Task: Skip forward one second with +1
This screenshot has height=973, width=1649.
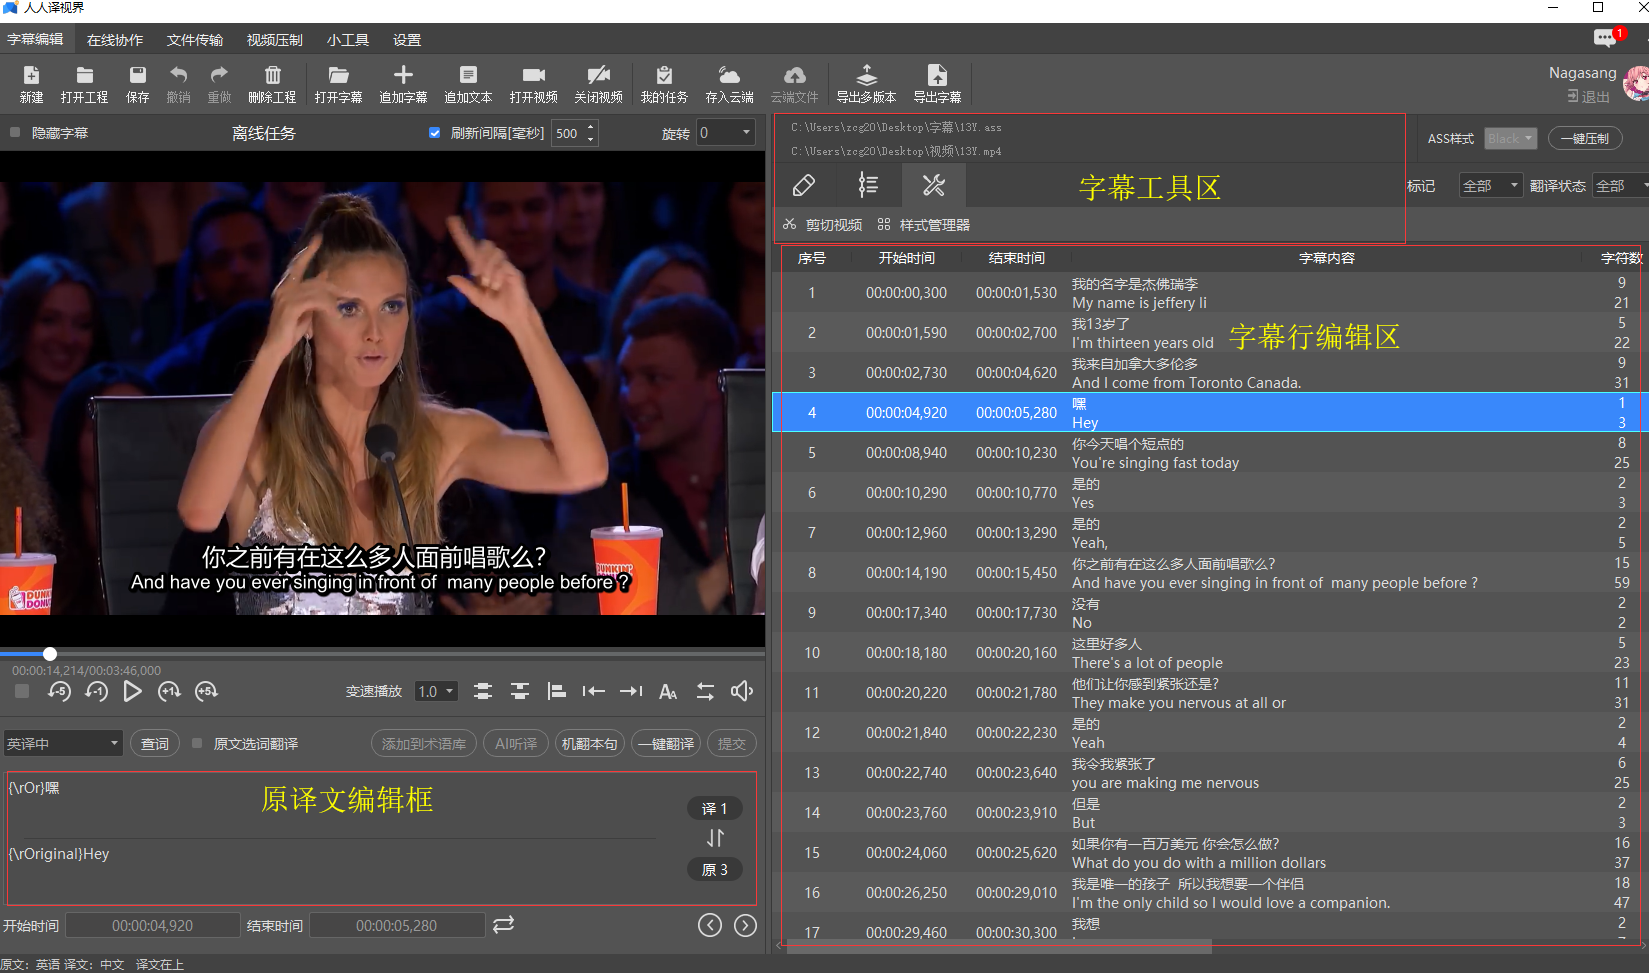Action: coord(169,691)
